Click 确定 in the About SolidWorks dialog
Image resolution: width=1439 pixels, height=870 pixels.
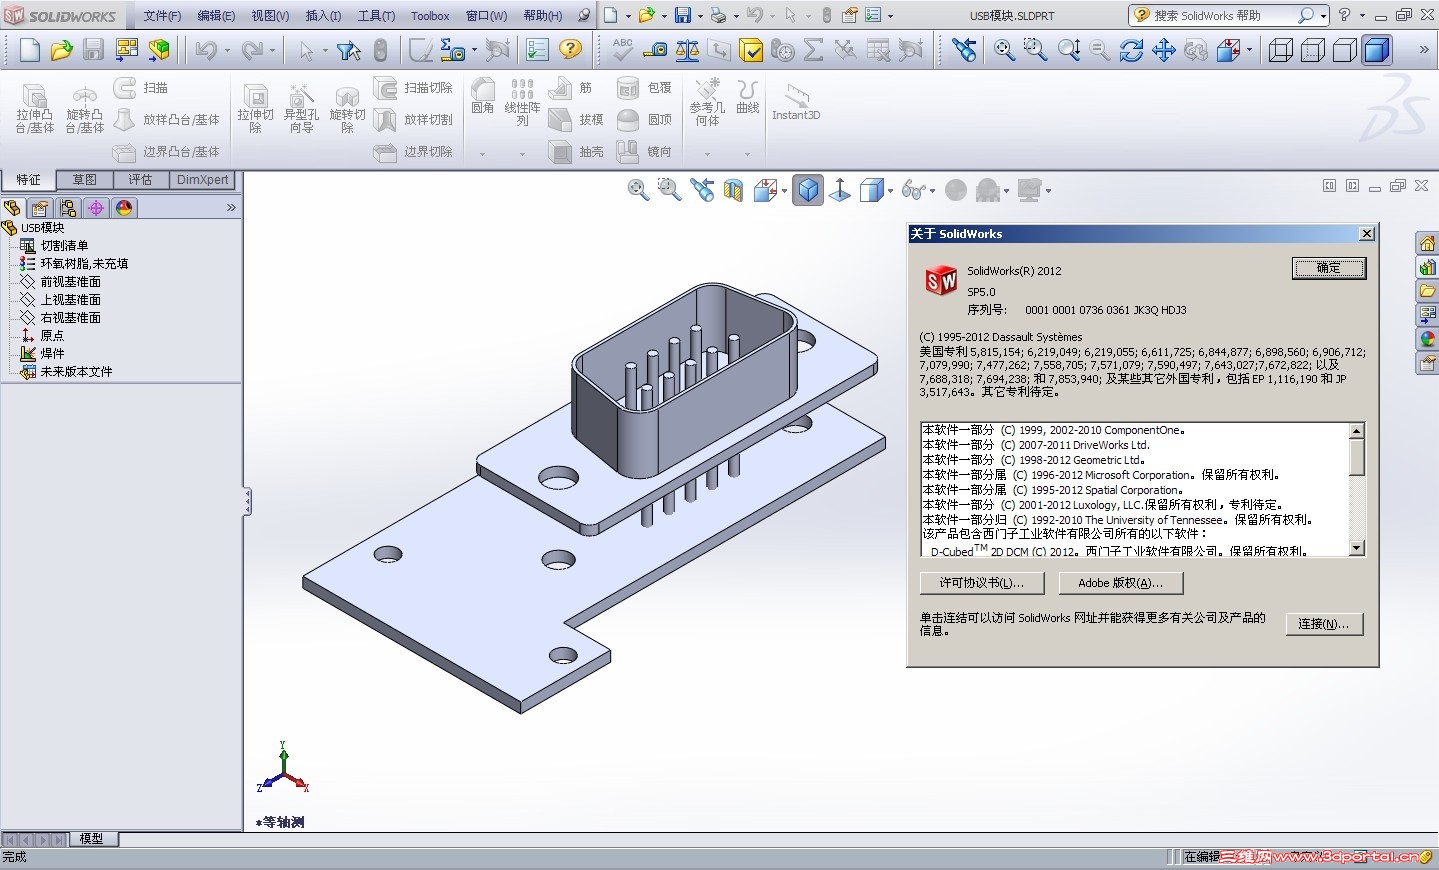coord(1329,268)
